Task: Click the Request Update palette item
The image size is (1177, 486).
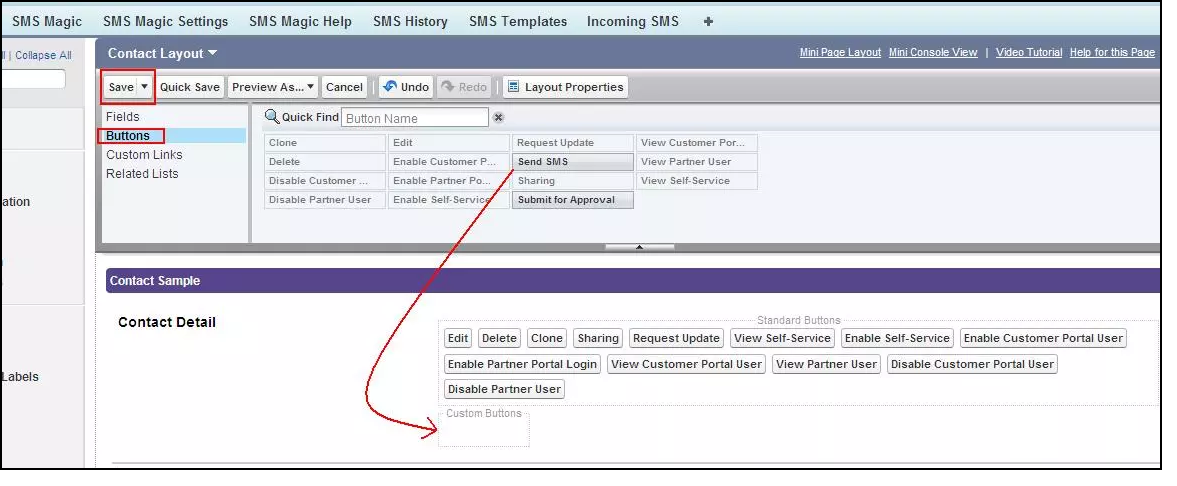Action: (573, 143)
